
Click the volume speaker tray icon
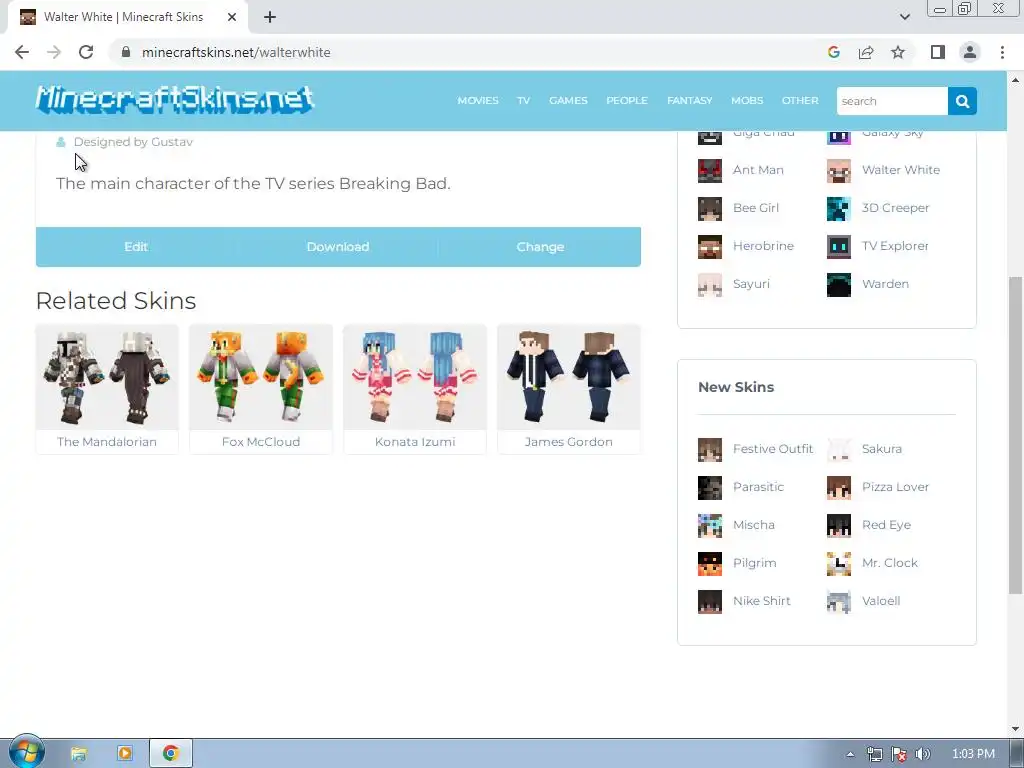(x=923, y=754)
